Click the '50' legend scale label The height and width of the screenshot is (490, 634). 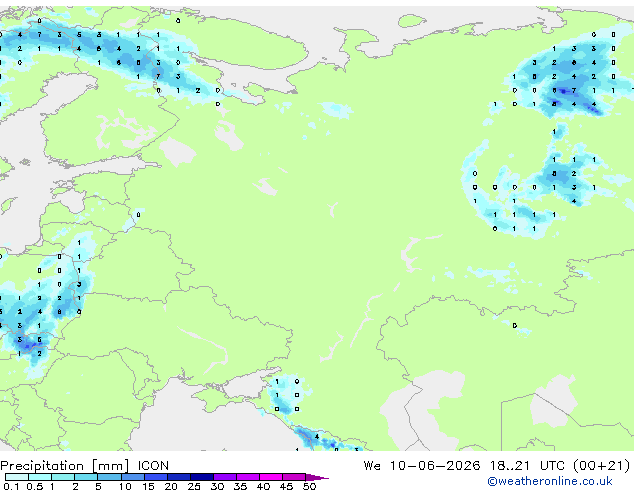[x=309, y=486]
